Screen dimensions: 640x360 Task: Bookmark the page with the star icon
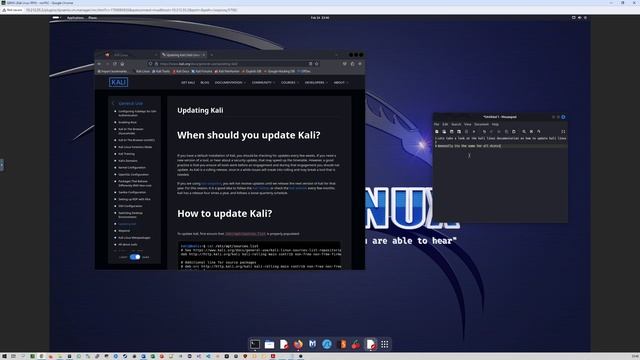click(x=316, y=64)
